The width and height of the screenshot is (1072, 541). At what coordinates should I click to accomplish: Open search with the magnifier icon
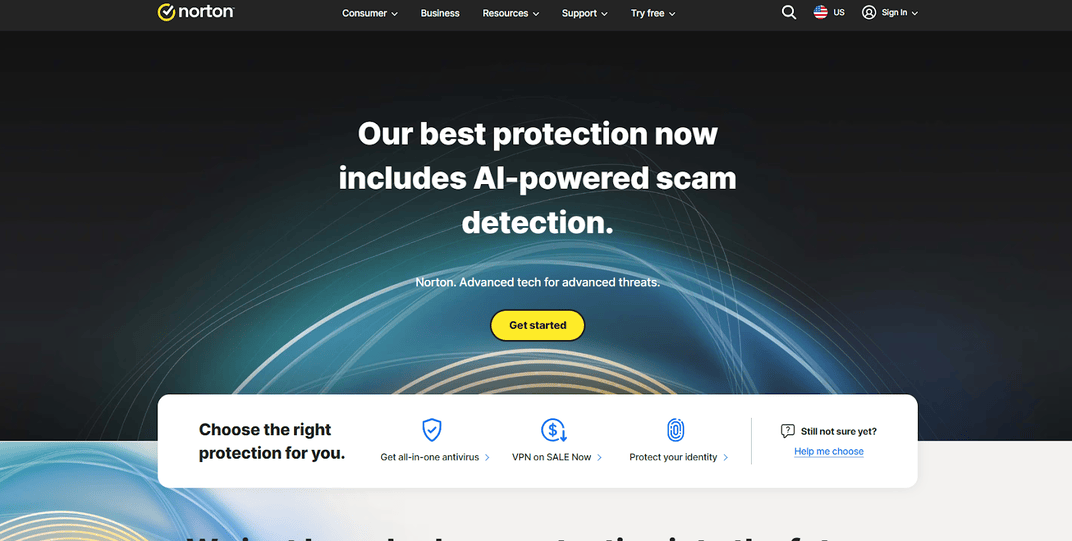[789, 12]
